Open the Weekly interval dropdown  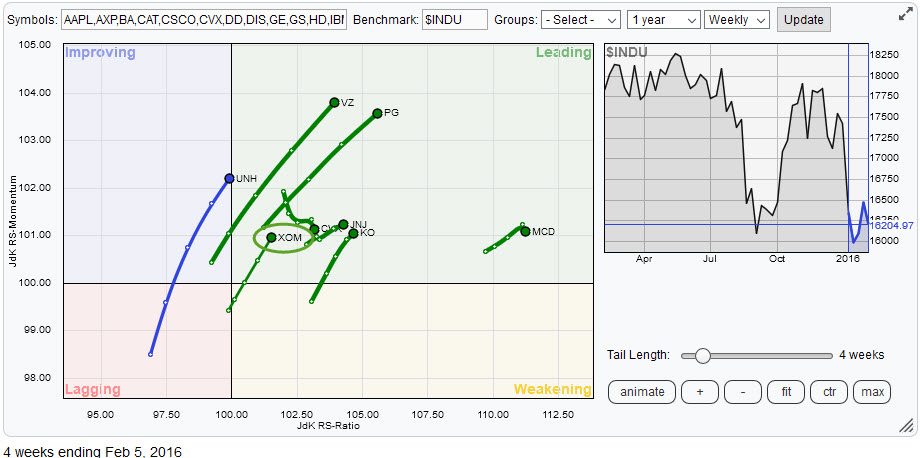point(737,19)
